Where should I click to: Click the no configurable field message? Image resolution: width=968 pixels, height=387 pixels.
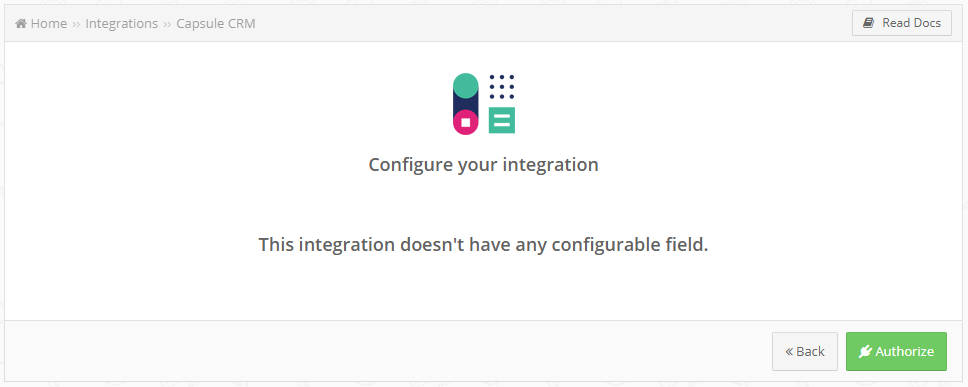coord(483,244)
